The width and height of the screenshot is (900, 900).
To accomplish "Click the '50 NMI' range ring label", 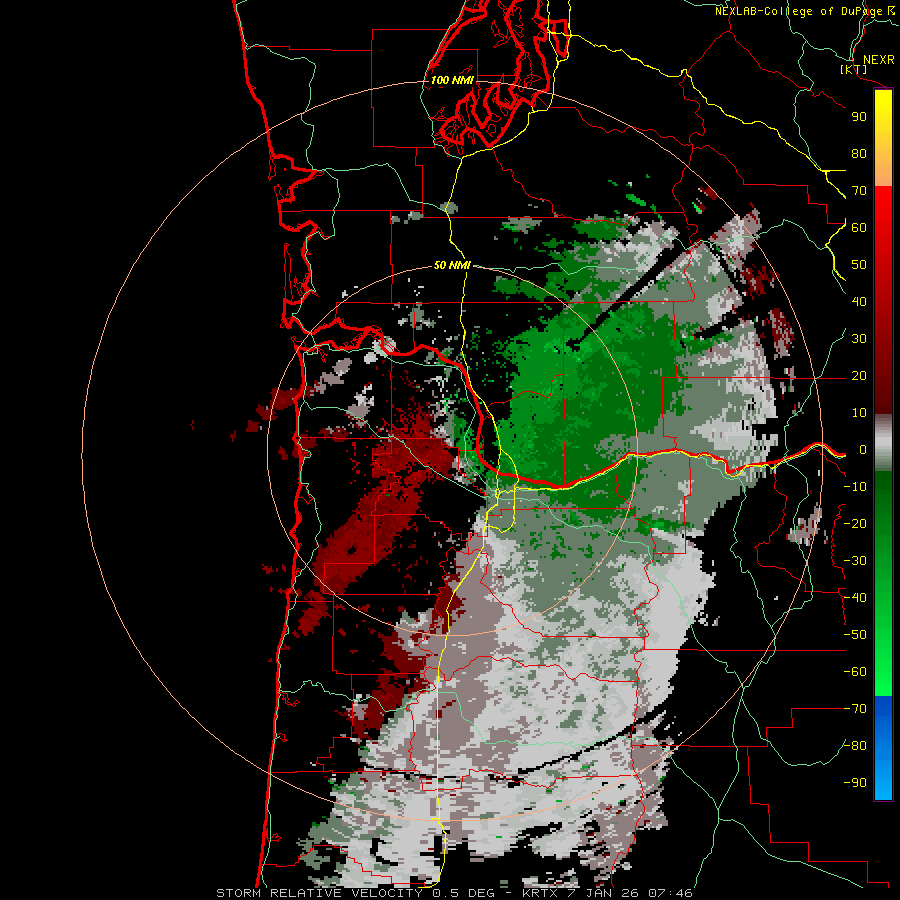I will tap(452, 265).
